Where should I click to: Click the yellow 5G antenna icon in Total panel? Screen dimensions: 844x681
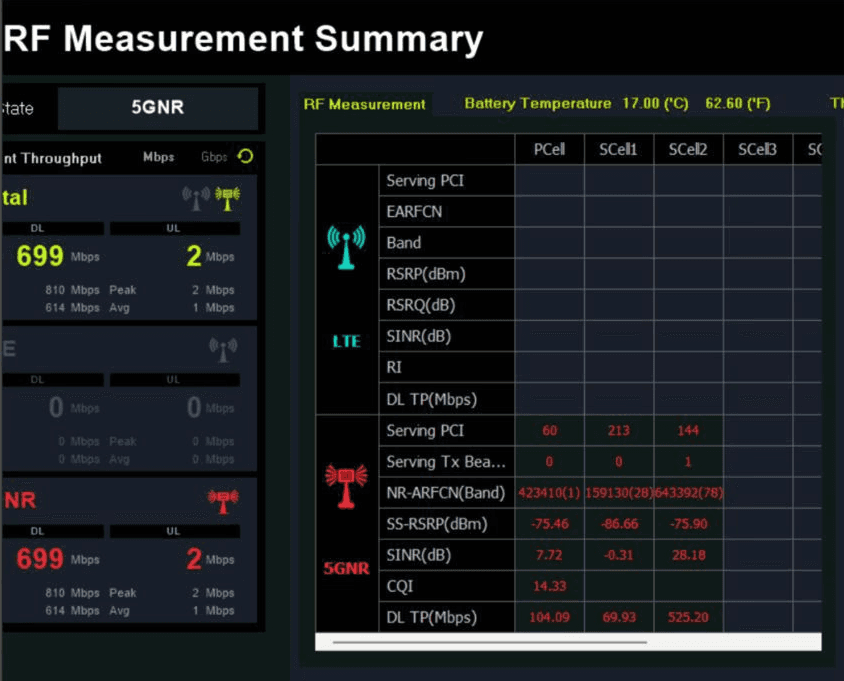[228, 198]
